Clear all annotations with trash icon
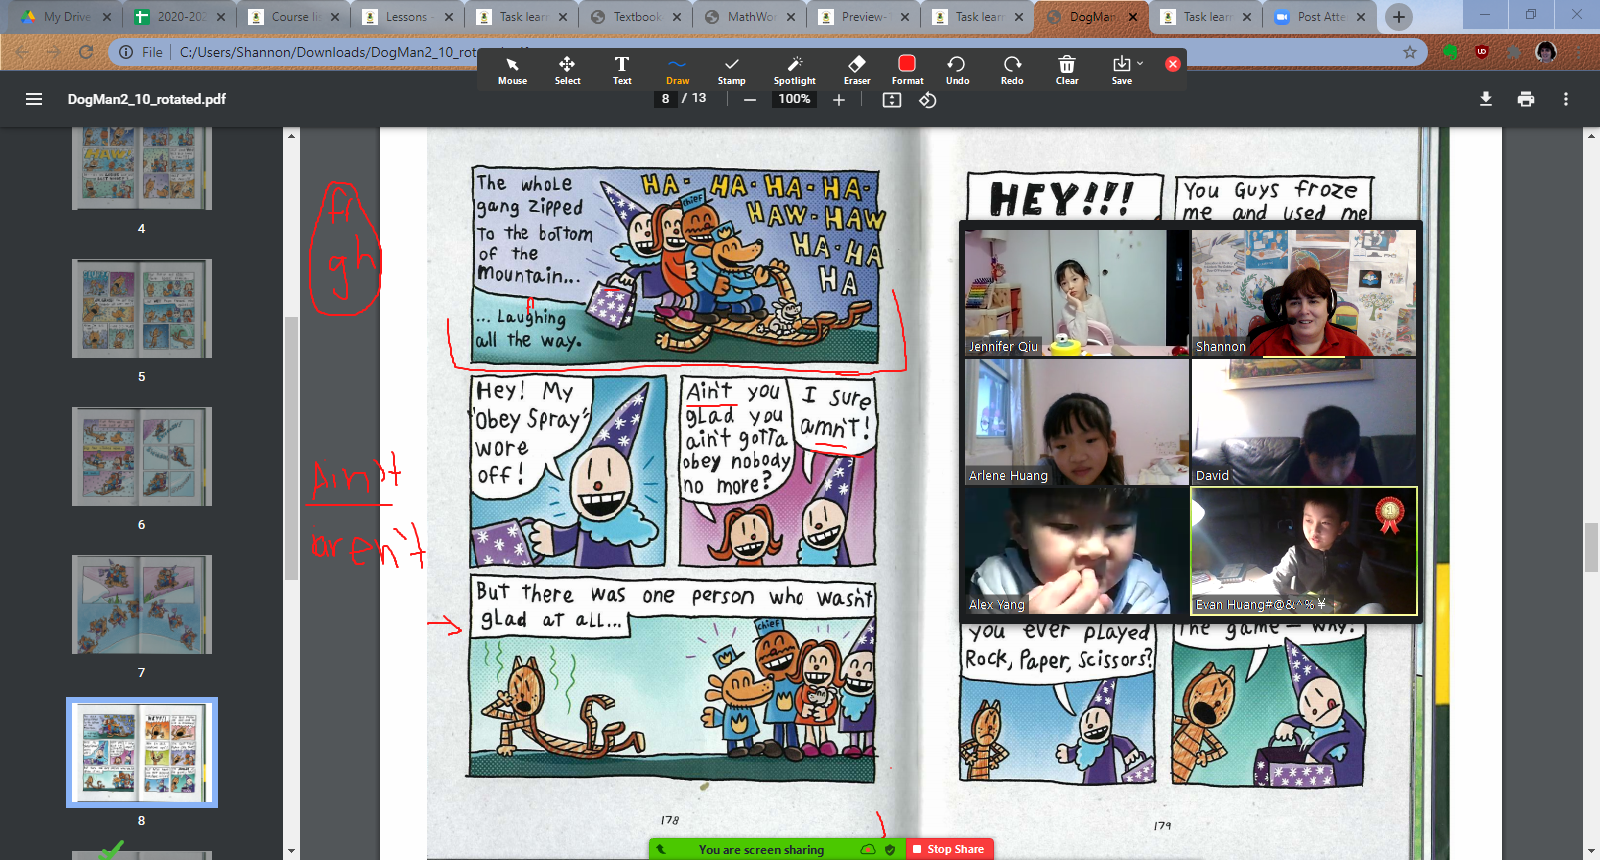The image size is (1600, 860). point(1067,70)
